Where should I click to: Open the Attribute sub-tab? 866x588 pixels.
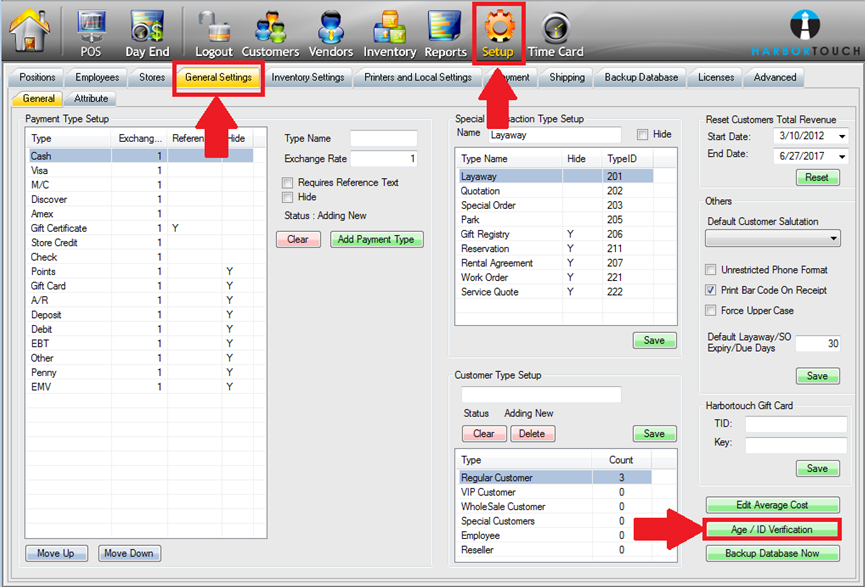(91, 99)
